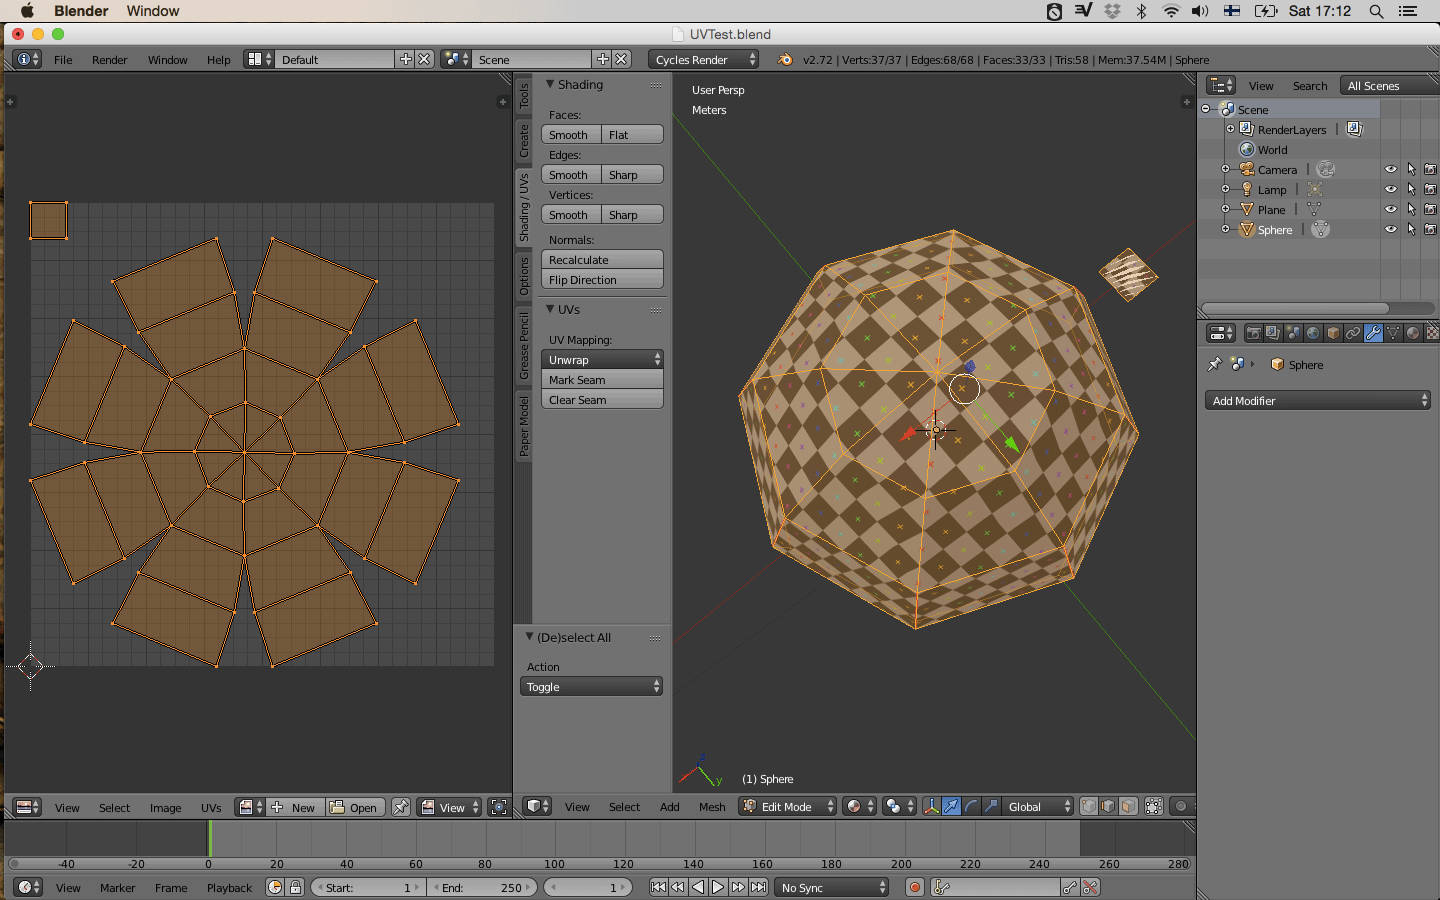Click the Mark Seam button

tap(602, 380)
